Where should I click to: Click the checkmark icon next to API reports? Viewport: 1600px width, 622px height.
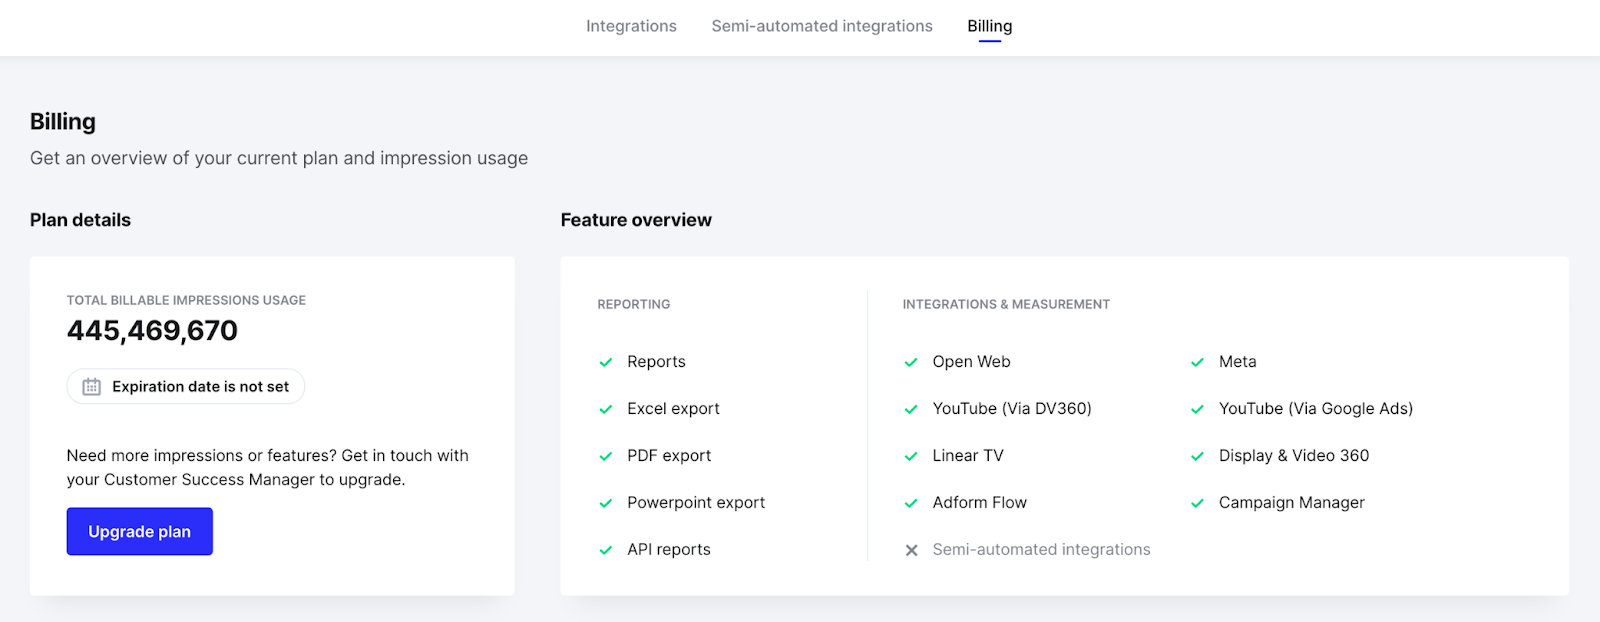(605, 550)
